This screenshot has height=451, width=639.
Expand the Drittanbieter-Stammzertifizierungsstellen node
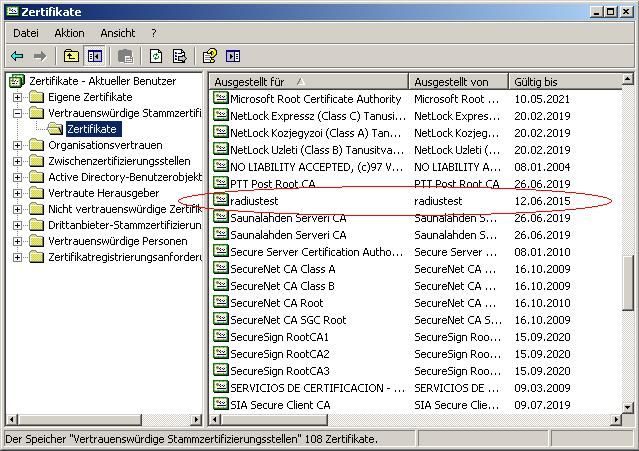click(x=17, y=225)
